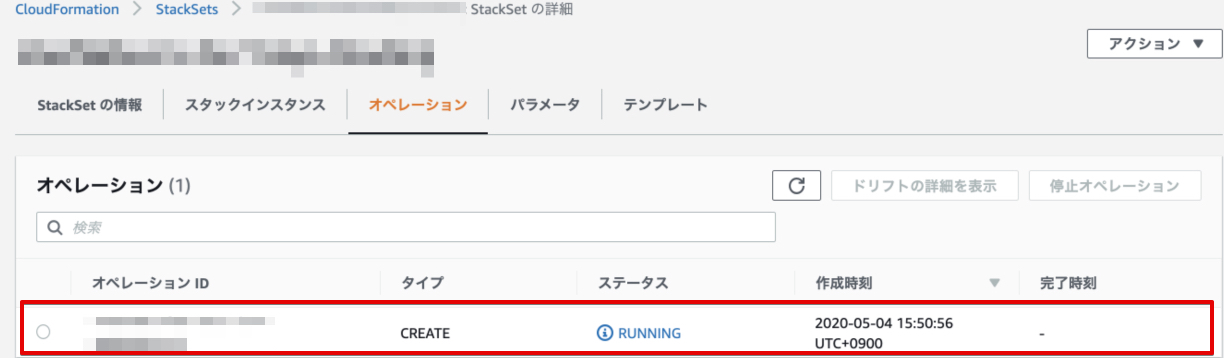Sort by オペレーション ID column header
Image resolution: width=1224 pixels, height=360 pixels.
150,283
